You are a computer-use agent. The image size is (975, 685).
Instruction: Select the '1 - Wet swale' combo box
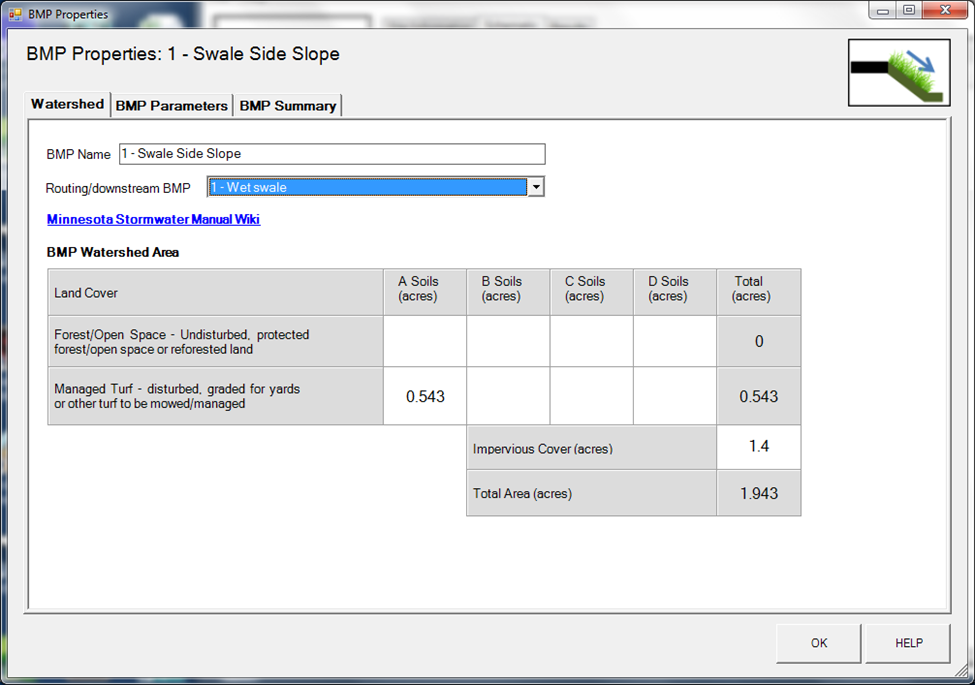pyautogui.click(x=367, y=187)
